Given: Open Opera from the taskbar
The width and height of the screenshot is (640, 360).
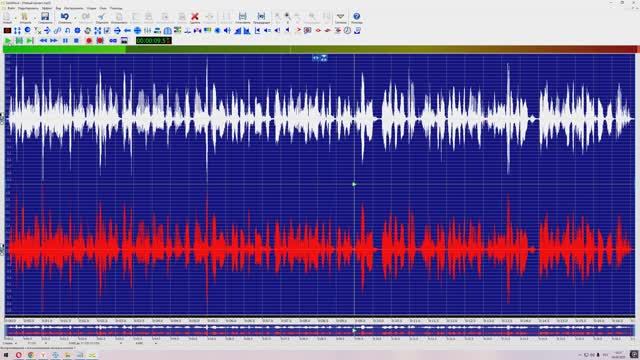Looking at the screenshot, I should (19, 355).
